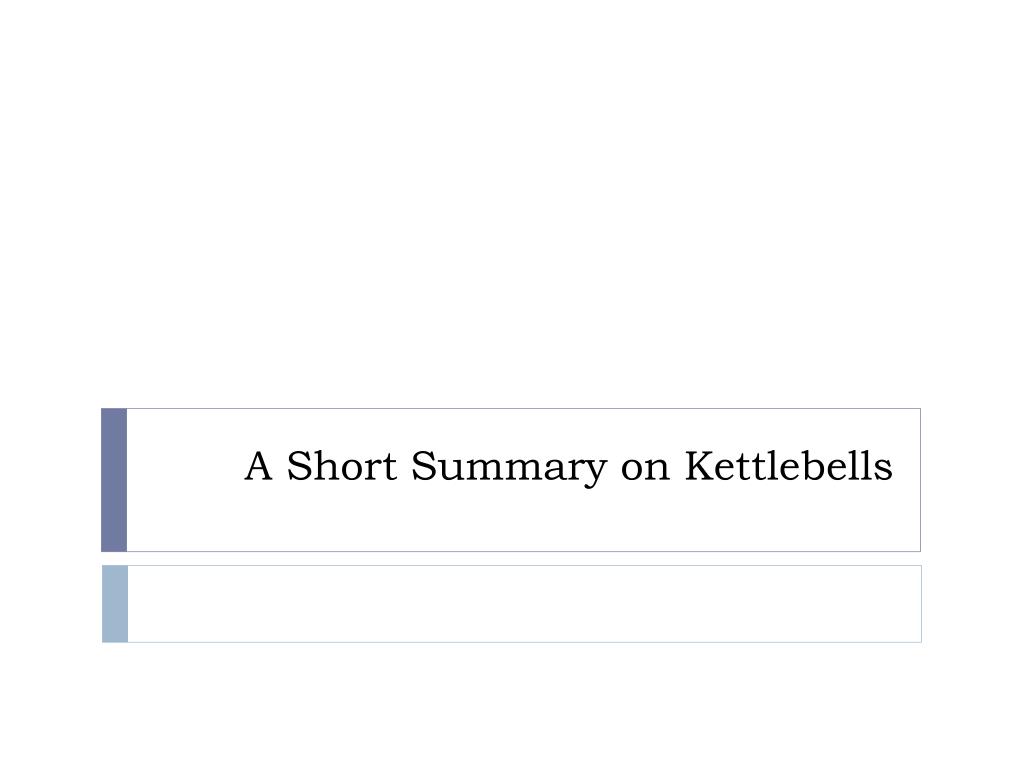This screenshot has height=768, width=1024.
Task: Click the letter "y" ending Summary
Action: point(592,473)
